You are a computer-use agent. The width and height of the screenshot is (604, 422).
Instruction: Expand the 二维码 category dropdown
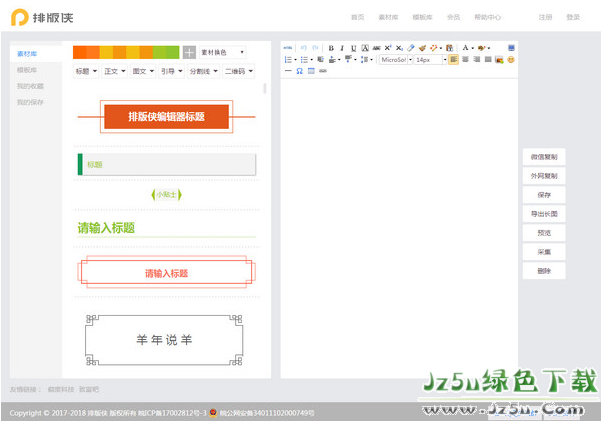239,71
